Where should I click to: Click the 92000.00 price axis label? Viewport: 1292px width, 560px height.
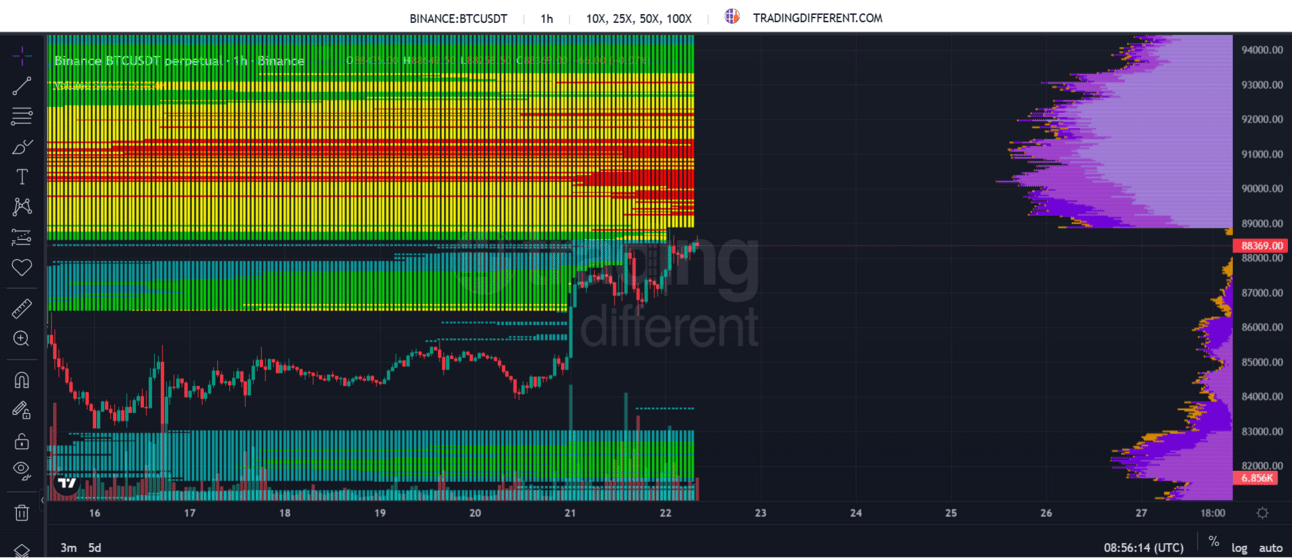click(1262, 119)
